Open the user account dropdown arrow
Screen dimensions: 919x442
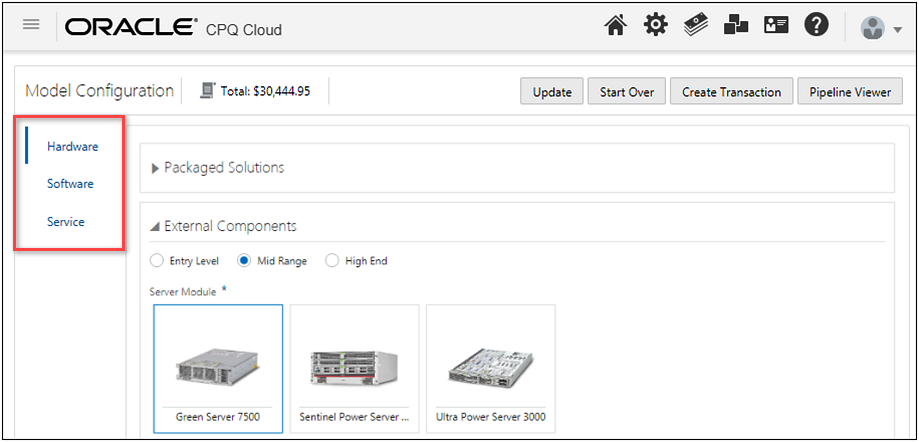point(898,30)
